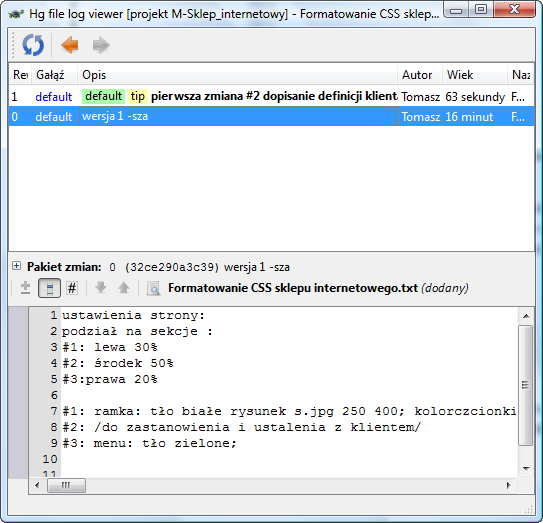Toggle the file view mode button
This screenshot has height=523, width=543.
[49, 288]
